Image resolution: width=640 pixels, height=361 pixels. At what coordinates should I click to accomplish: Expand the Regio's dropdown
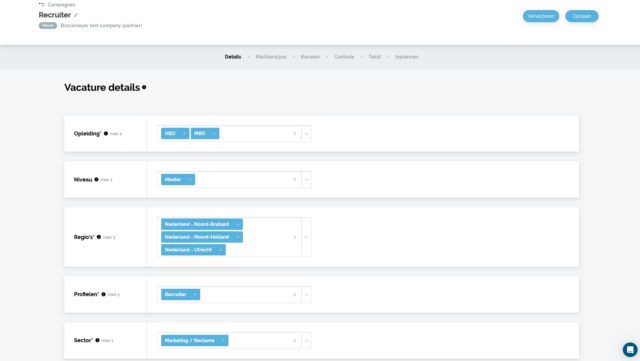tap(307, 237)
